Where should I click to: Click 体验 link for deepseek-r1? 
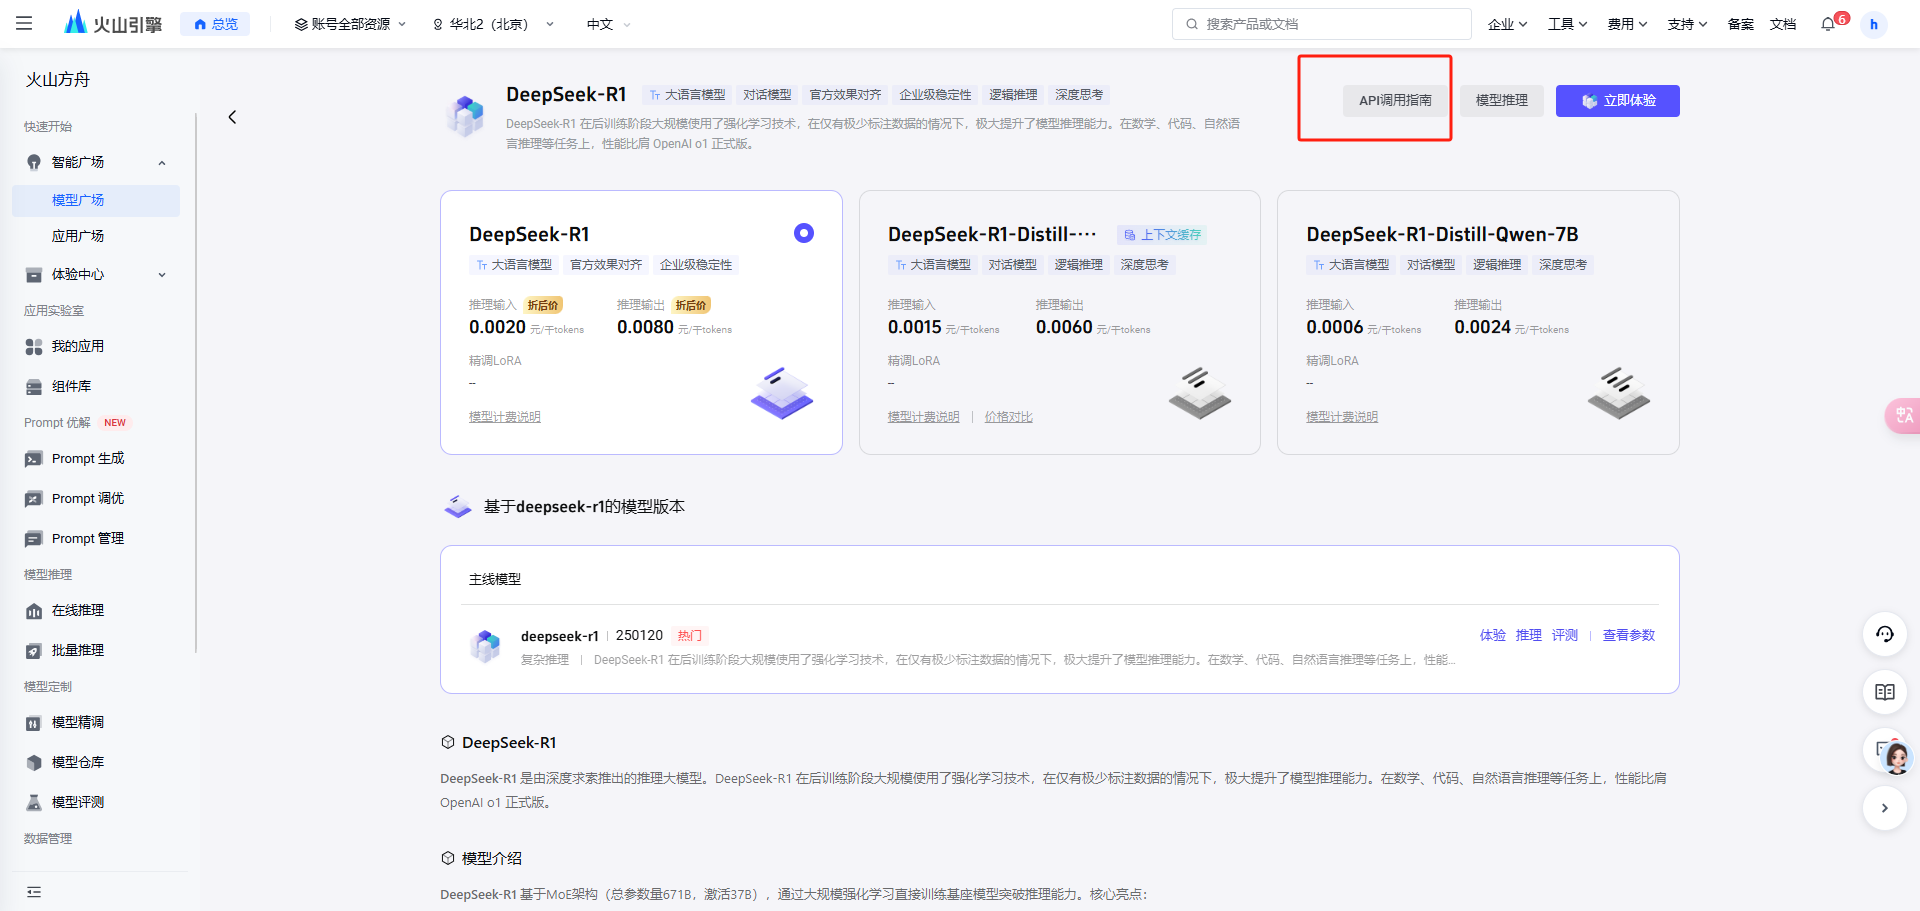pos(1492,635)
